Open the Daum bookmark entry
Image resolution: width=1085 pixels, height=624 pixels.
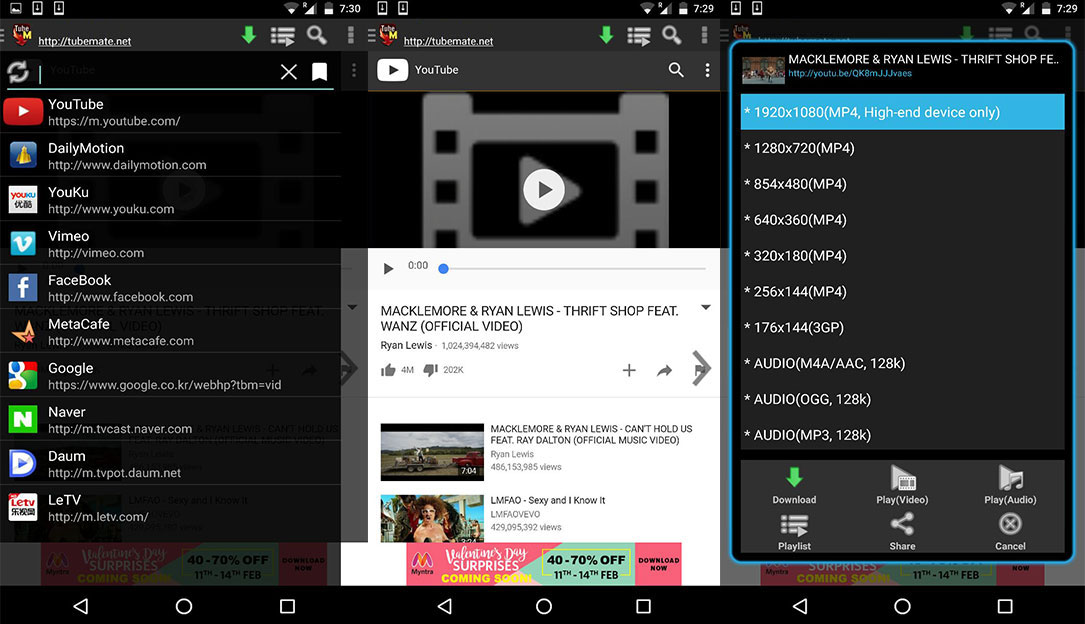click(170, 464)
